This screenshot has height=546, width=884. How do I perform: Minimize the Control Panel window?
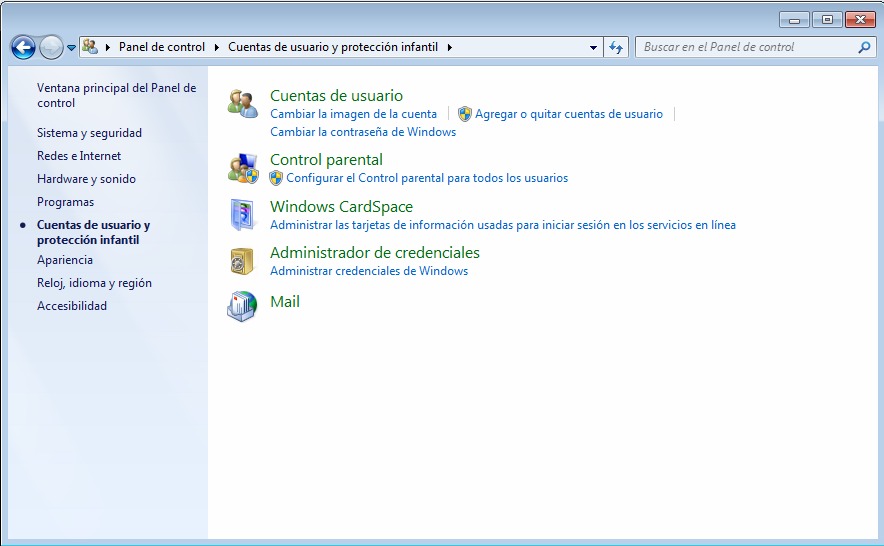[x=794, y=20]
